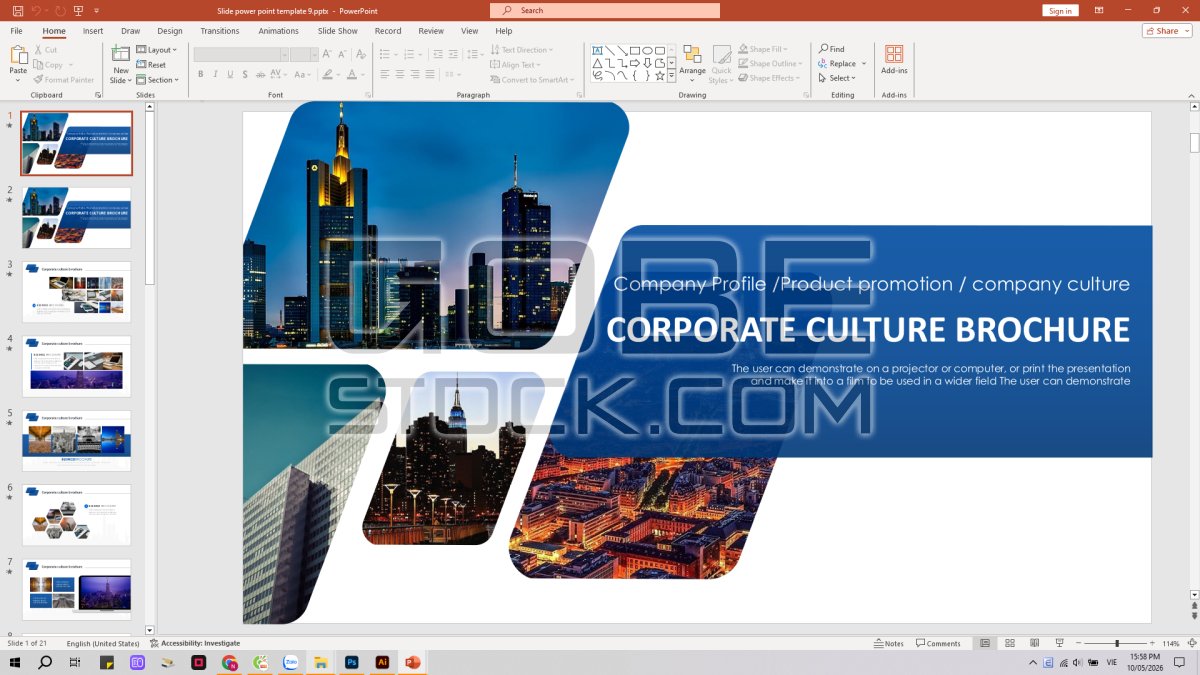This screenshot has height=675, width=1200.
Task: Switch to the Insert tab
Action: point(93,31)
